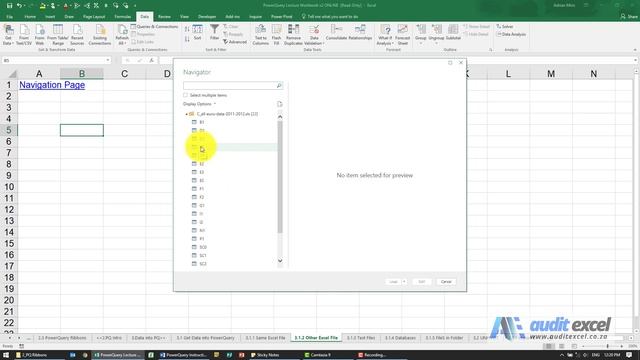This screenshot has height=360, width=640.
Task: Open Data Analysis tool
Action: click(511, 34)
